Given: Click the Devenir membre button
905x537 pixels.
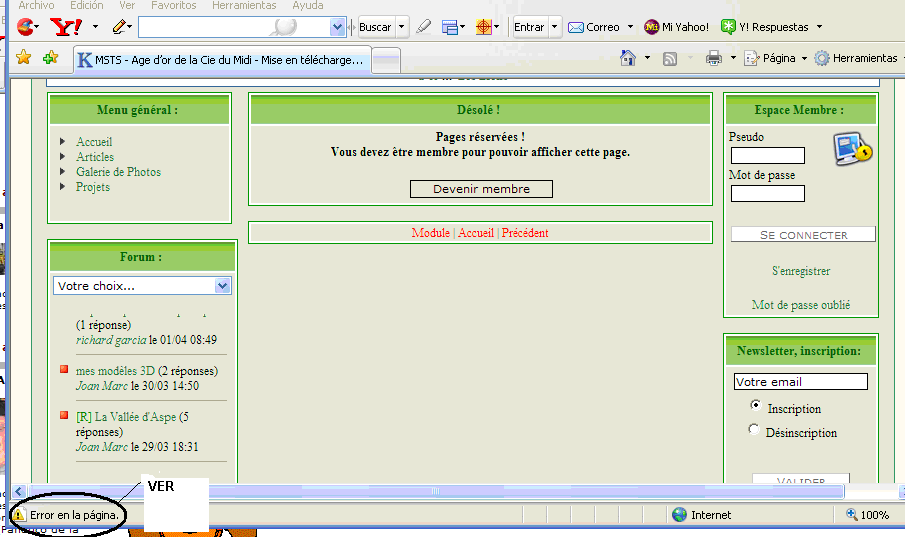Looking at the screenshot, I should click(x=481, y=189).
